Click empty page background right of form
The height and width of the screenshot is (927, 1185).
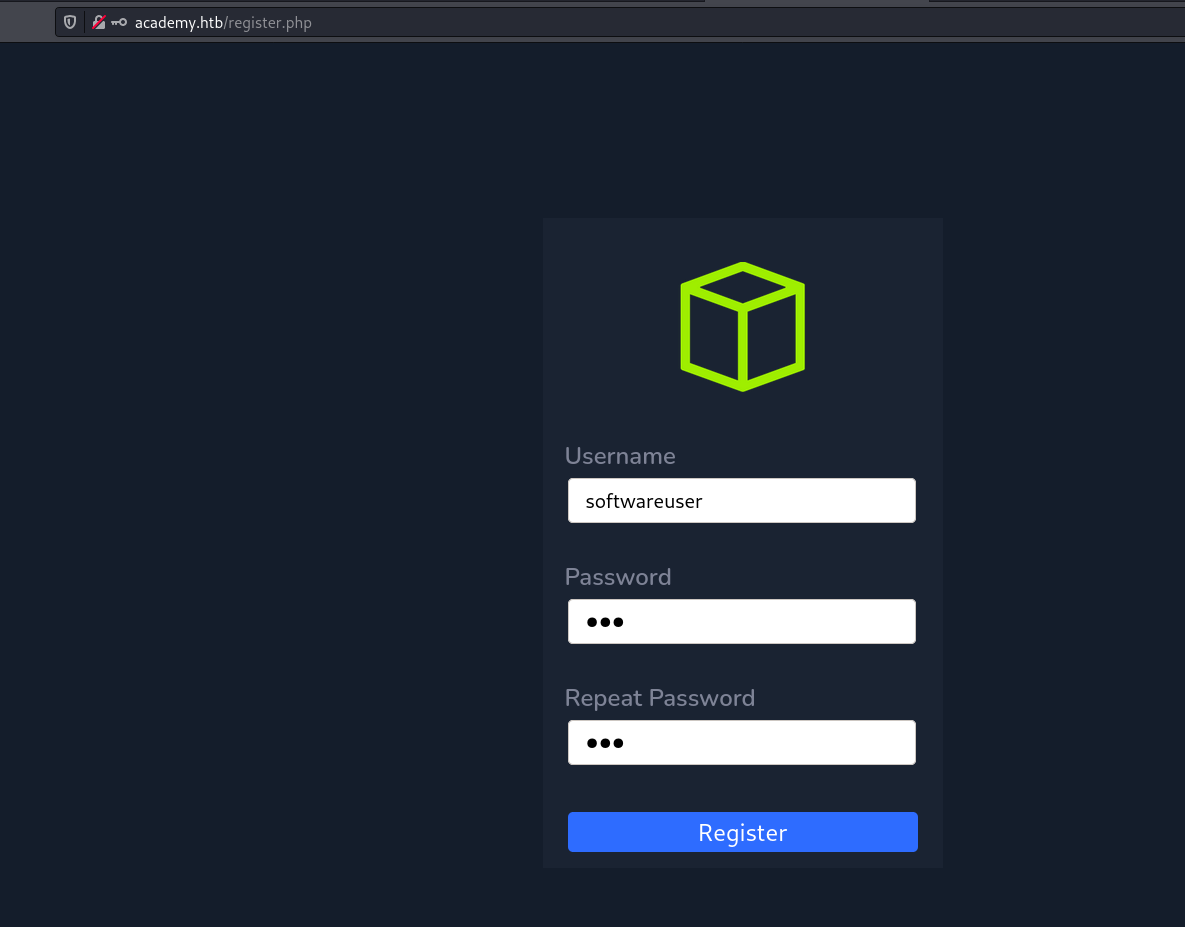(1060, 500)
